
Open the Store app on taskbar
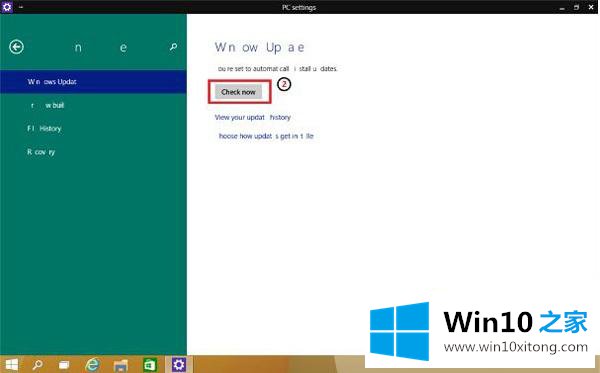tap(150, 365)
